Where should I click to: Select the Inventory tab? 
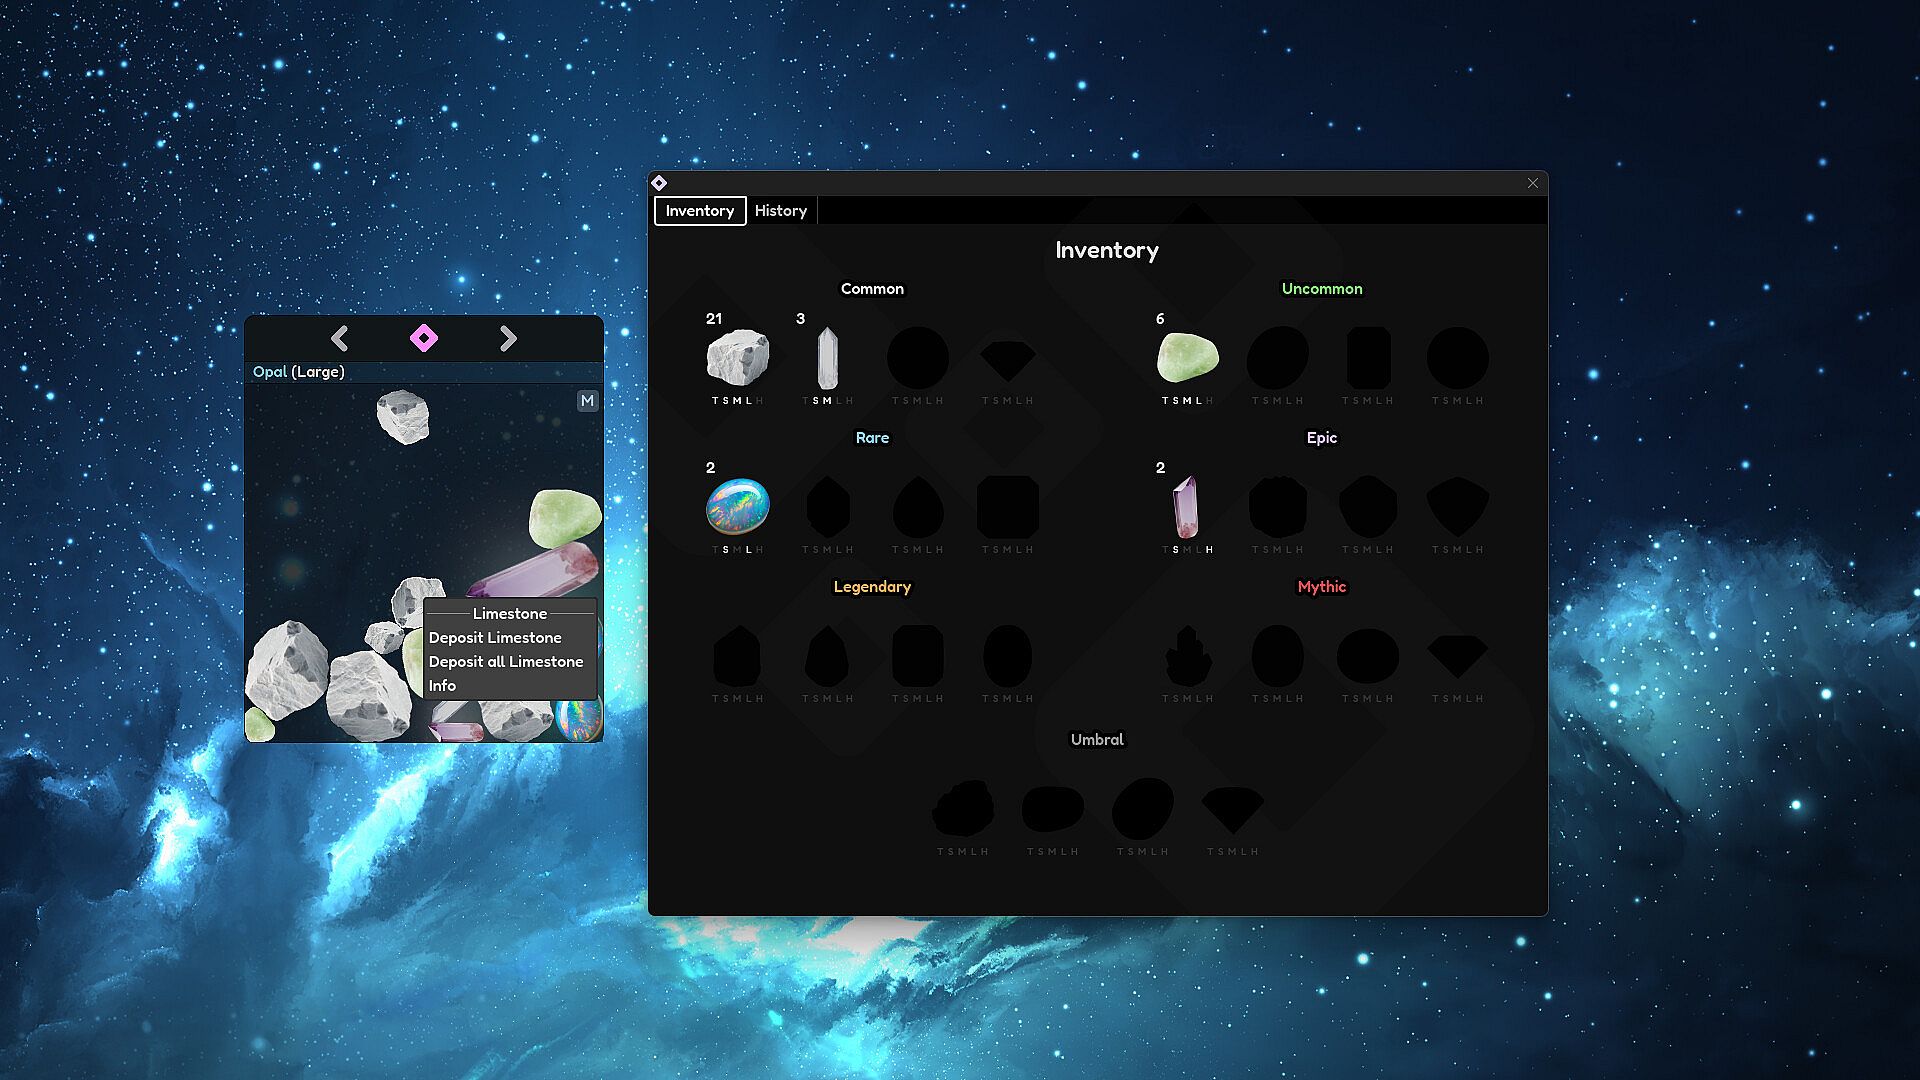700,211
